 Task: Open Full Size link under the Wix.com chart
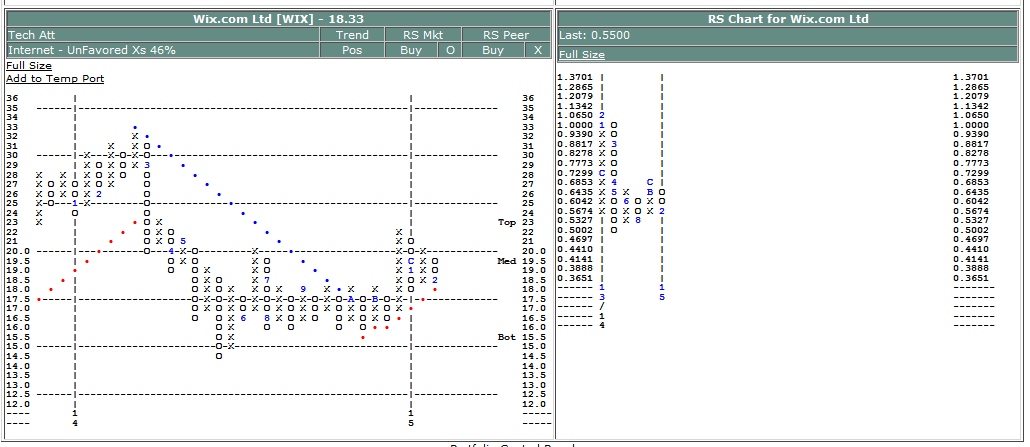tap(29, 66)
